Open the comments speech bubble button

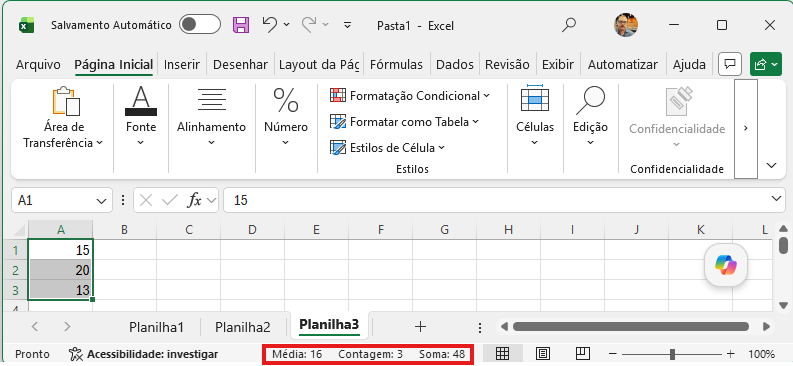[730, 64]
